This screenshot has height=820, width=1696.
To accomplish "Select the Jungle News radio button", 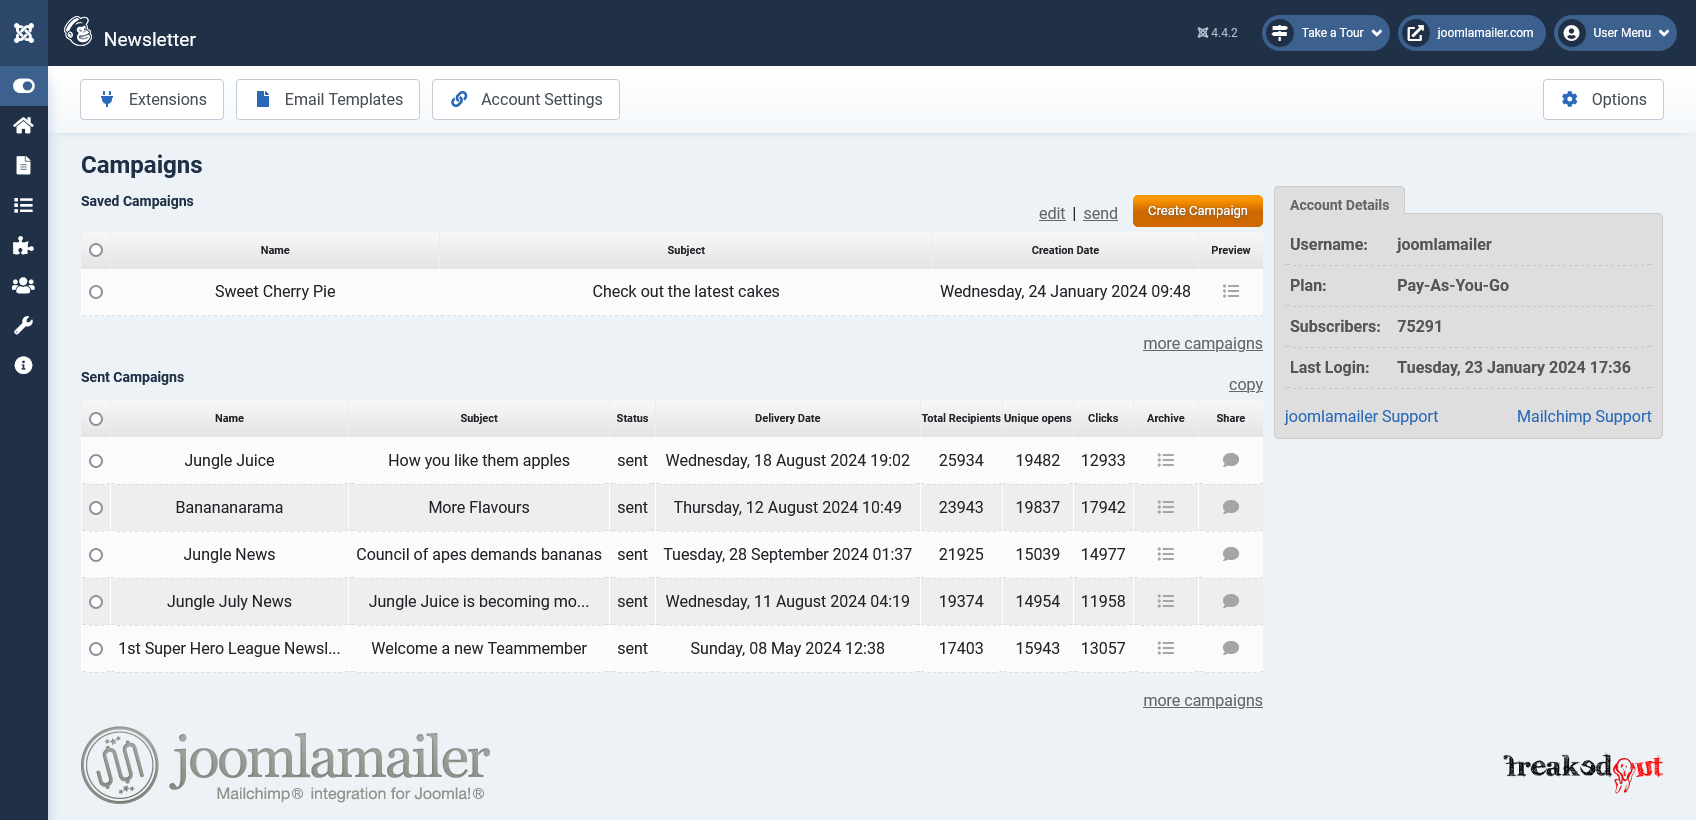I will 96,555.
